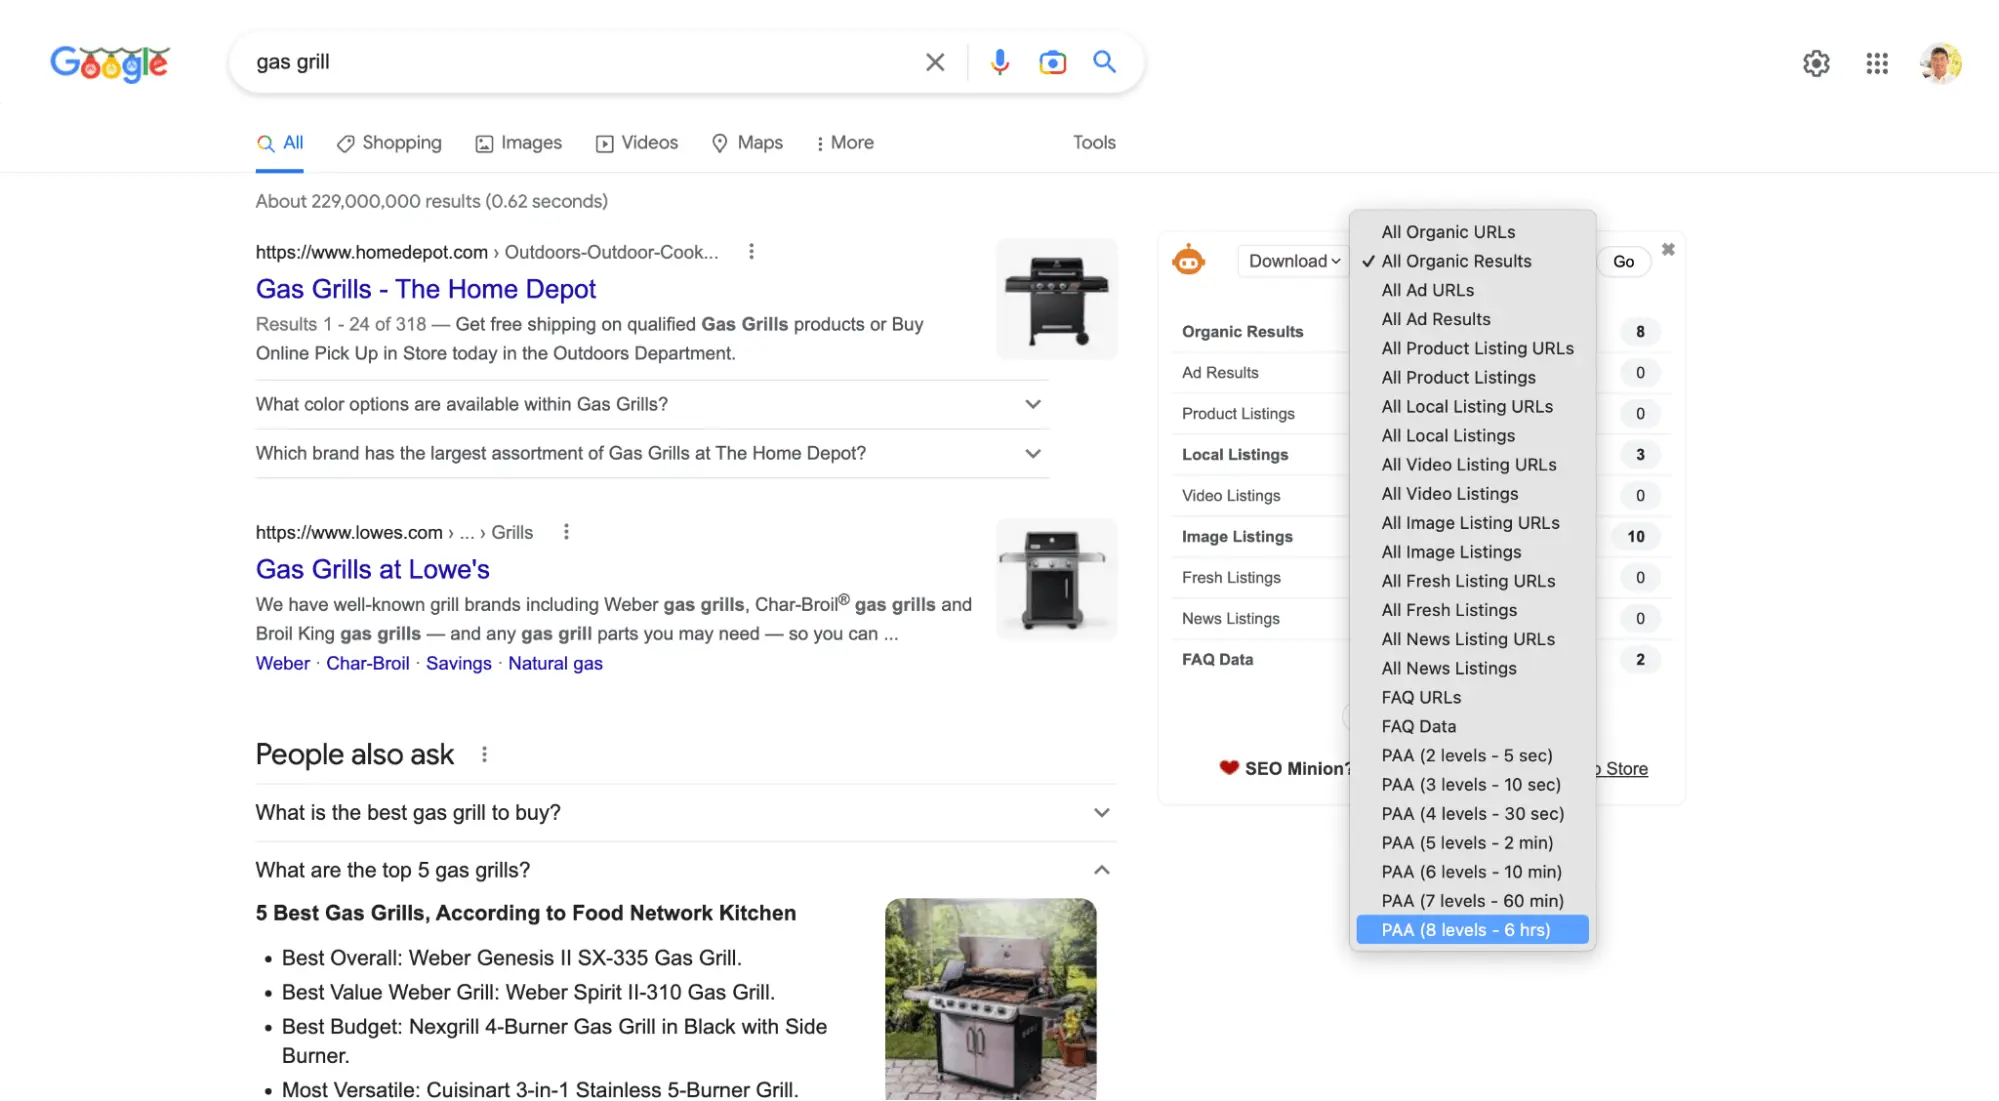1999x1101 pixels.
Task: Collapse What are the top 5 gas grills
Action: click(x=1101, y=870)
